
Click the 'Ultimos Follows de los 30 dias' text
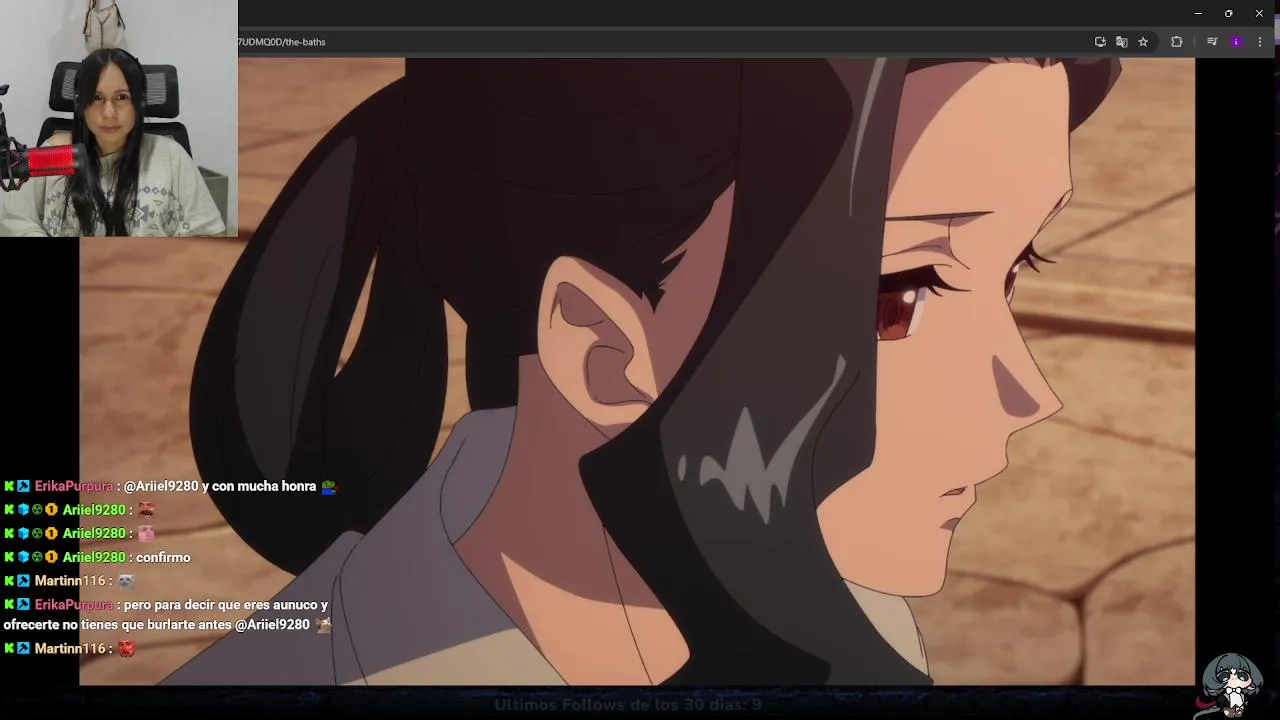coord(628,704)
